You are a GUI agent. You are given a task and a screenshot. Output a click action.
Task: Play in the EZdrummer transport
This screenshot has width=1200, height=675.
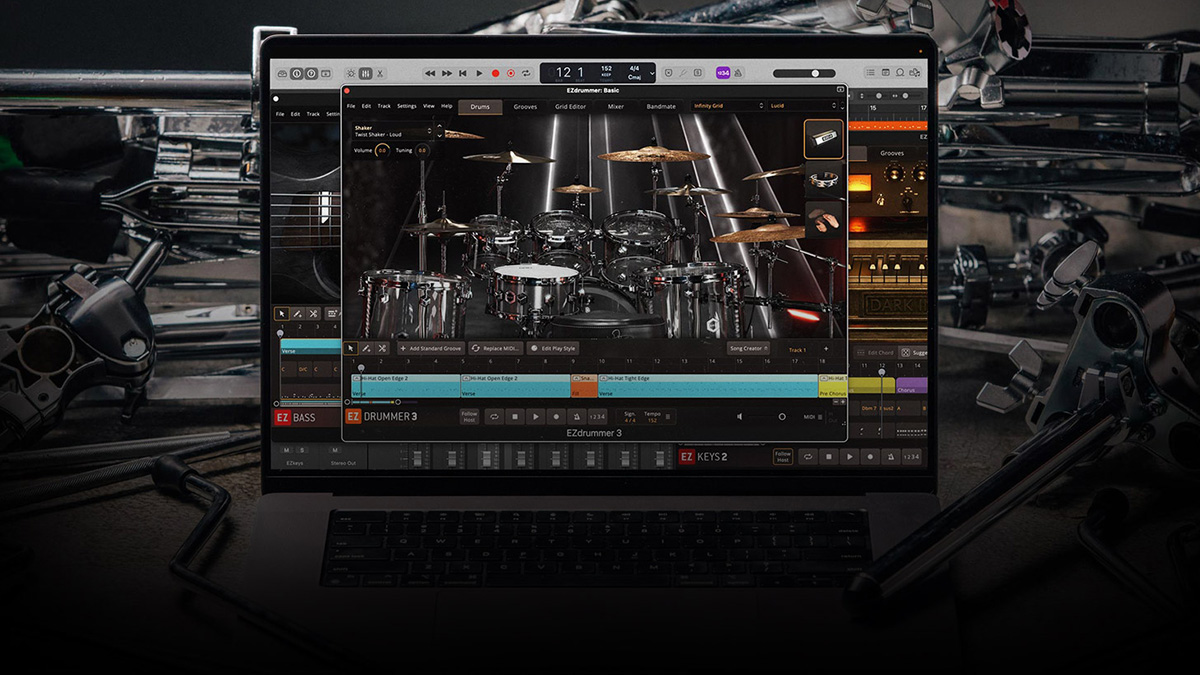535,416
